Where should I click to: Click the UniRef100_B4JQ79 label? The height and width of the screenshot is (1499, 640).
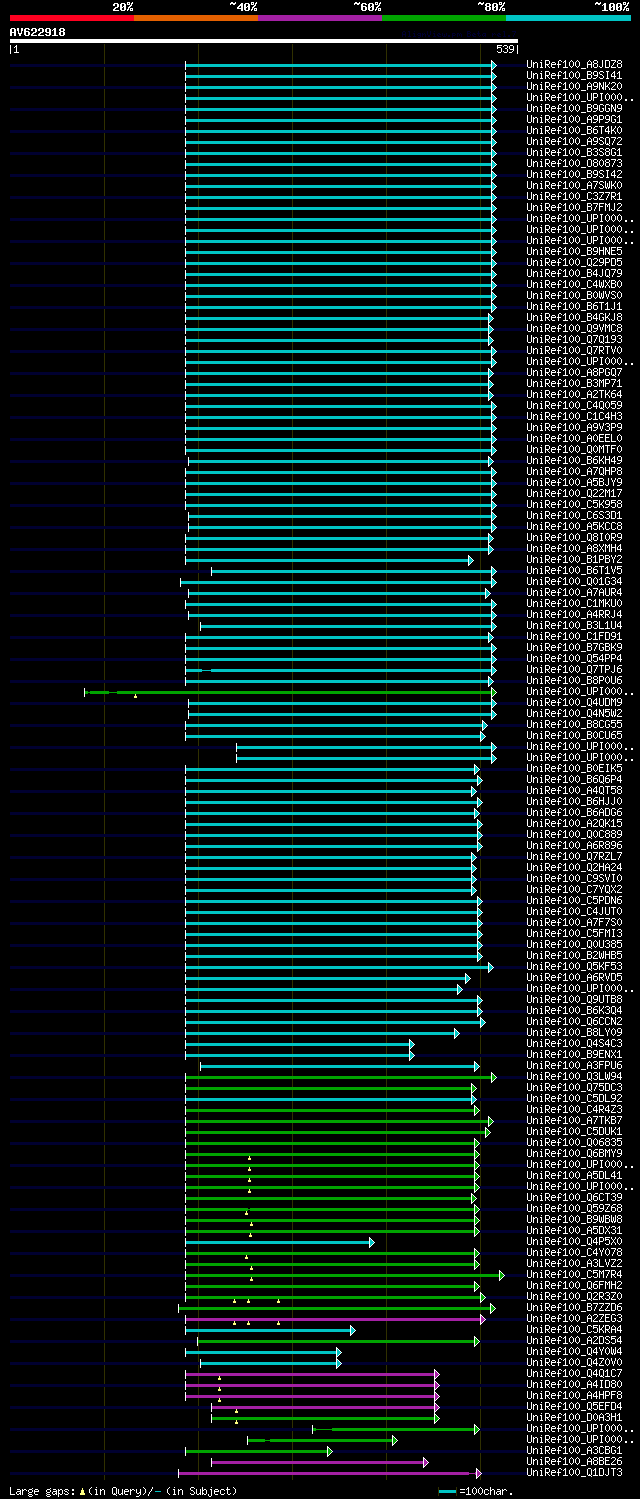tap(576, 273)
